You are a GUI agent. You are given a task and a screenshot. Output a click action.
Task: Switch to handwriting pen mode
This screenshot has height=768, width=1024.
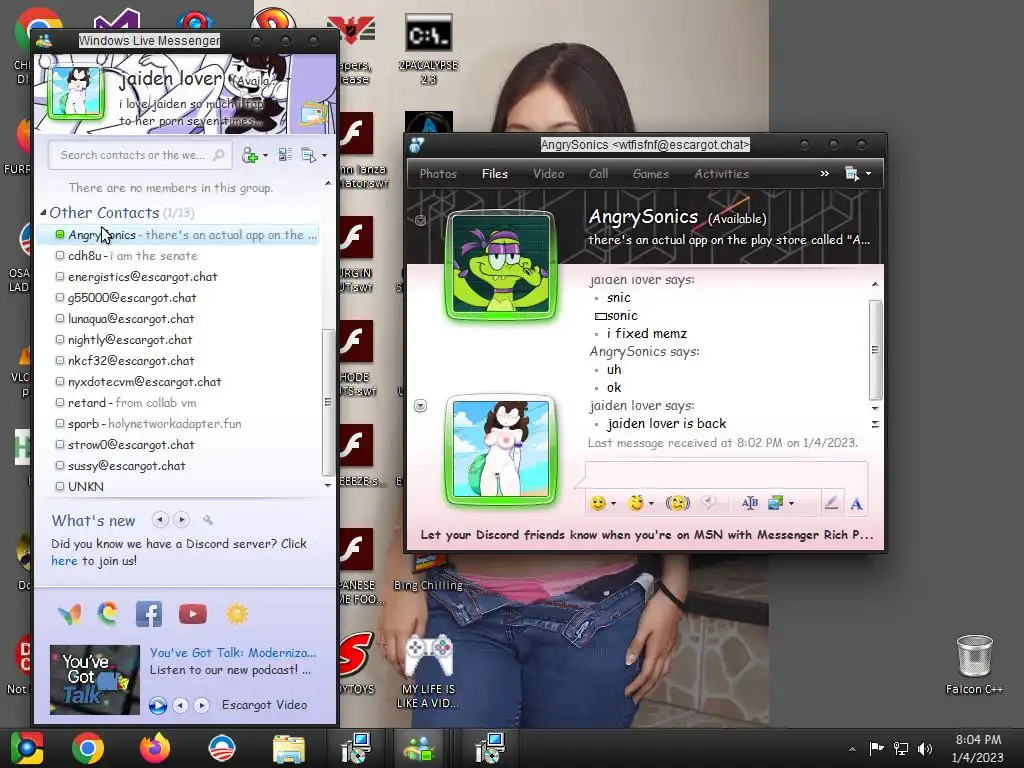pos(831,503)
